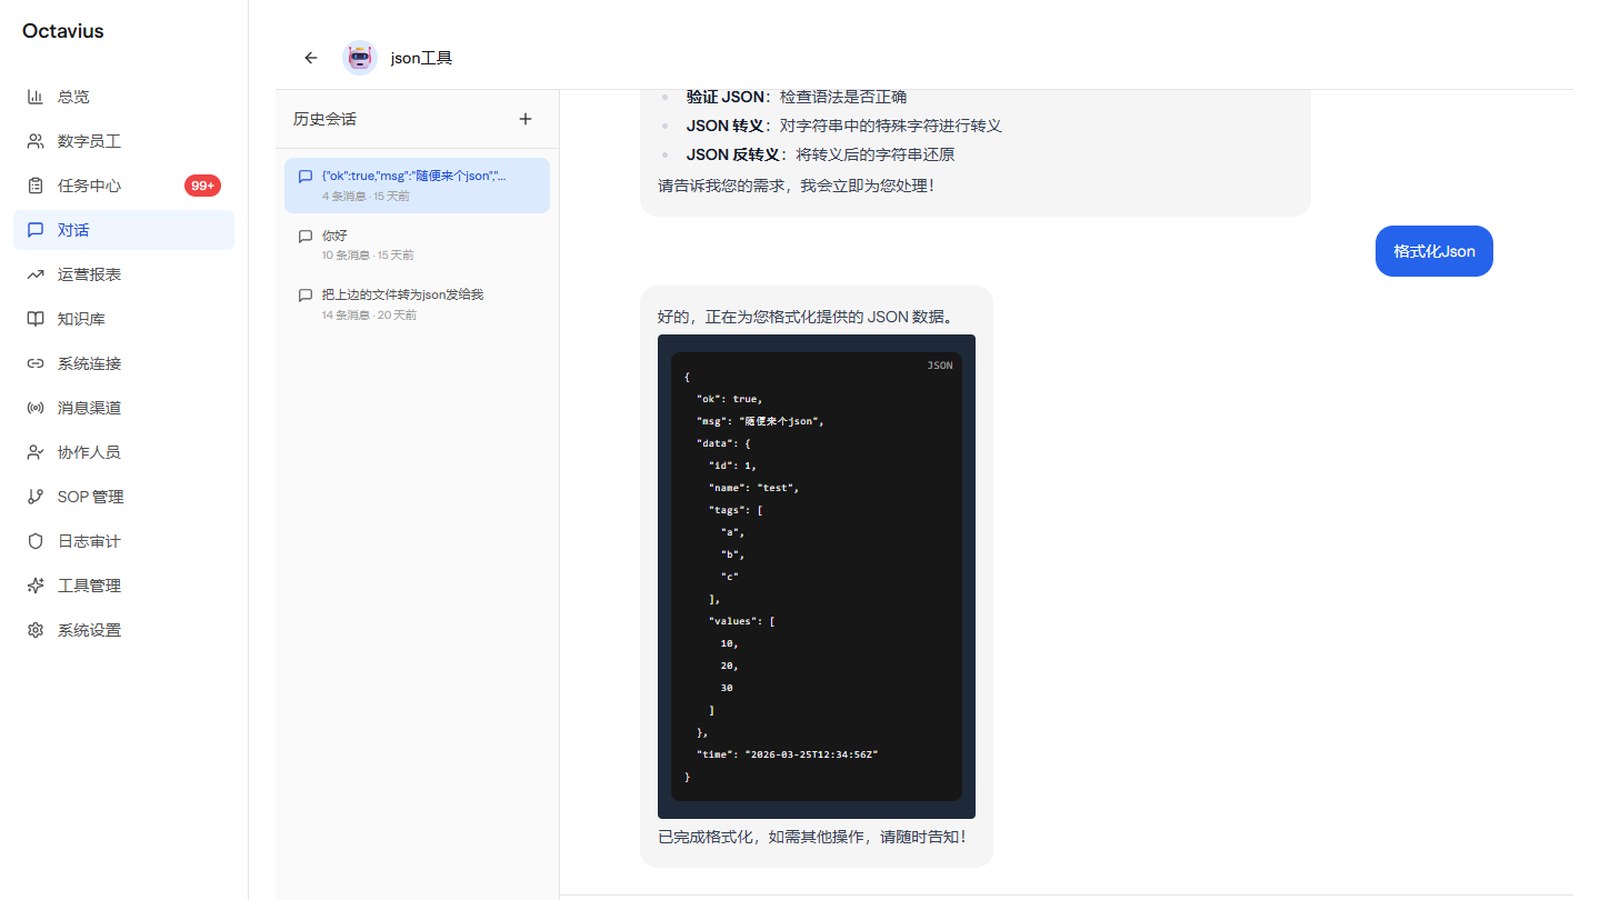
Task: Click the 系统连接 link icon
Action: click(35, 363)
